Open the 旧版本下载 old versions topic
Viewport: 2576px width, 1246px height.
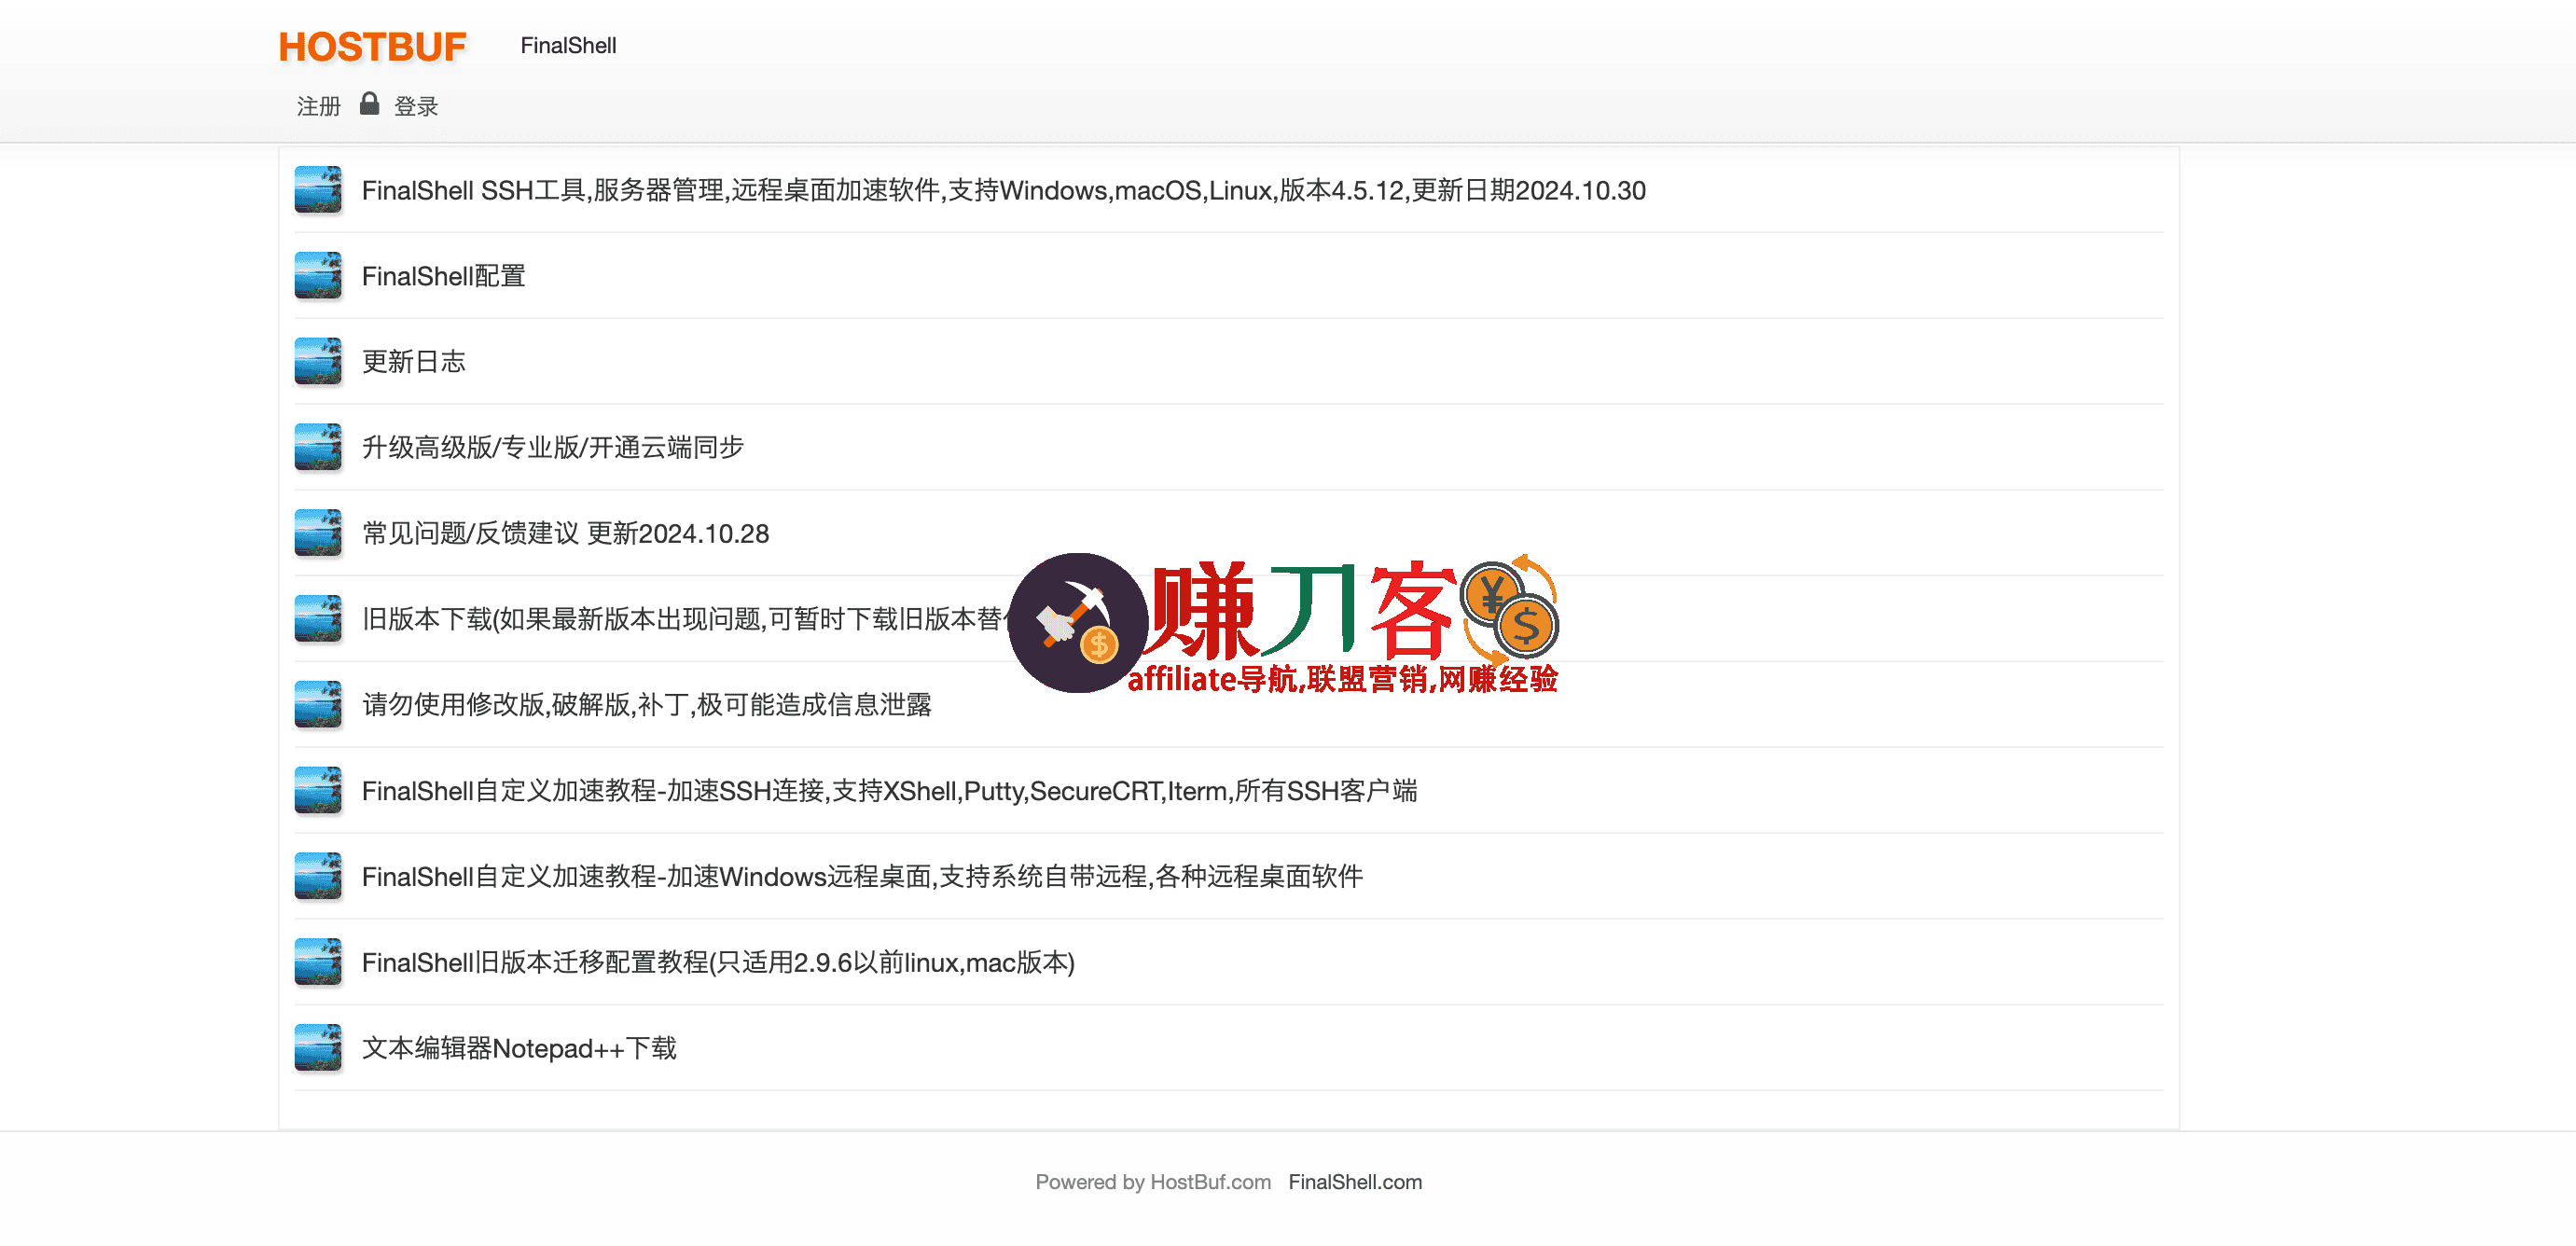pos(683,619)
